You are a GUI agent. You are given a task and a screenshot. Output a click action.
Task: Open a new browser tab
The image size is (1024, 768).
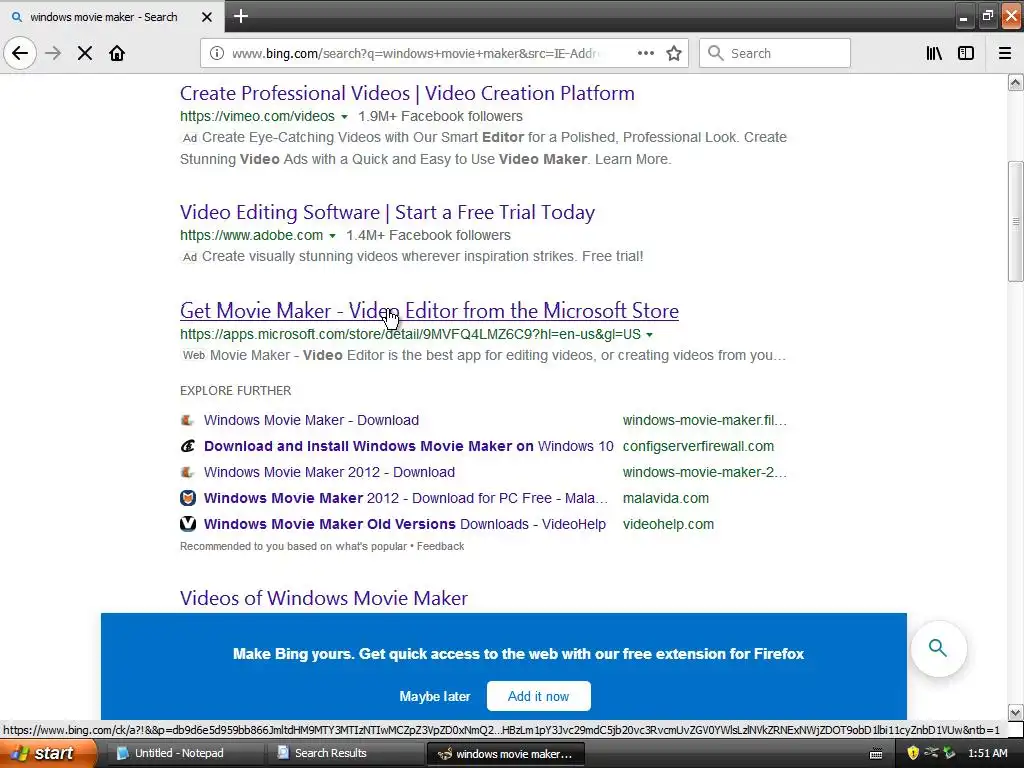241,16
